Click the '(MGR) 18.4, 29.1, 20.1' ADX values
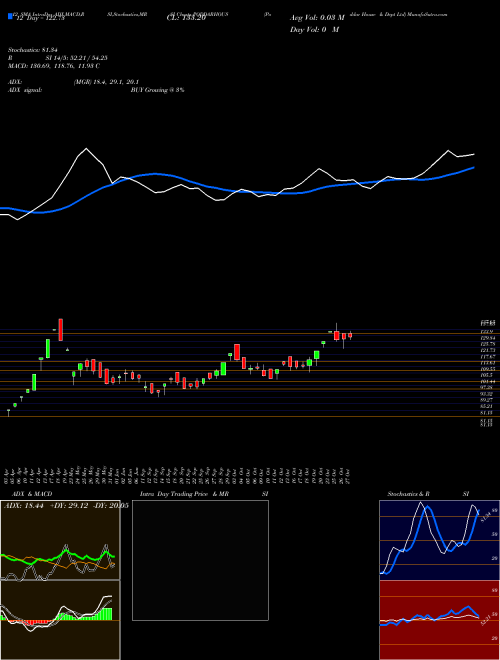 (x=106, y=82)
